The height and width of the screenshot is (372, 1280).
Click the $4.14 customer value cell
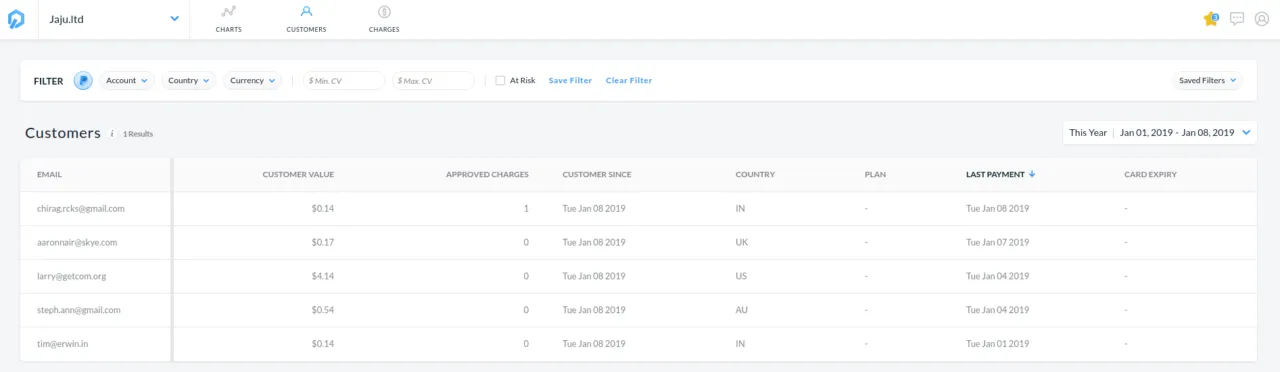(x=322, y=277)
